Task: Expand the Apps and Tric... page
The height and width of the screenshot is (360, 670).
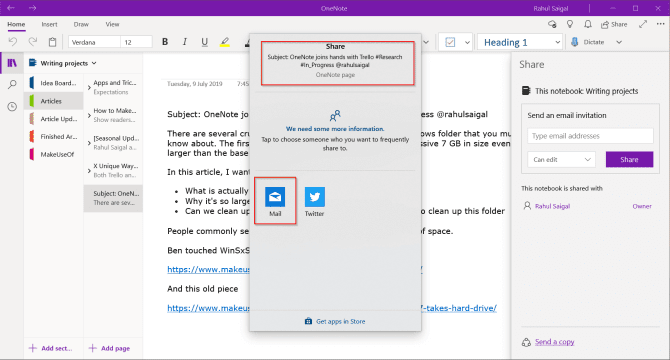Action: click(x=89, y=88)
